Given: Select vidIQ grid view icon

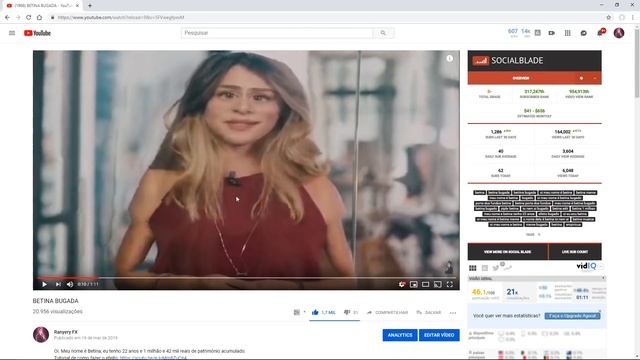Looking at the screenshot, I should pyautogui.click(x=473, y=268).
